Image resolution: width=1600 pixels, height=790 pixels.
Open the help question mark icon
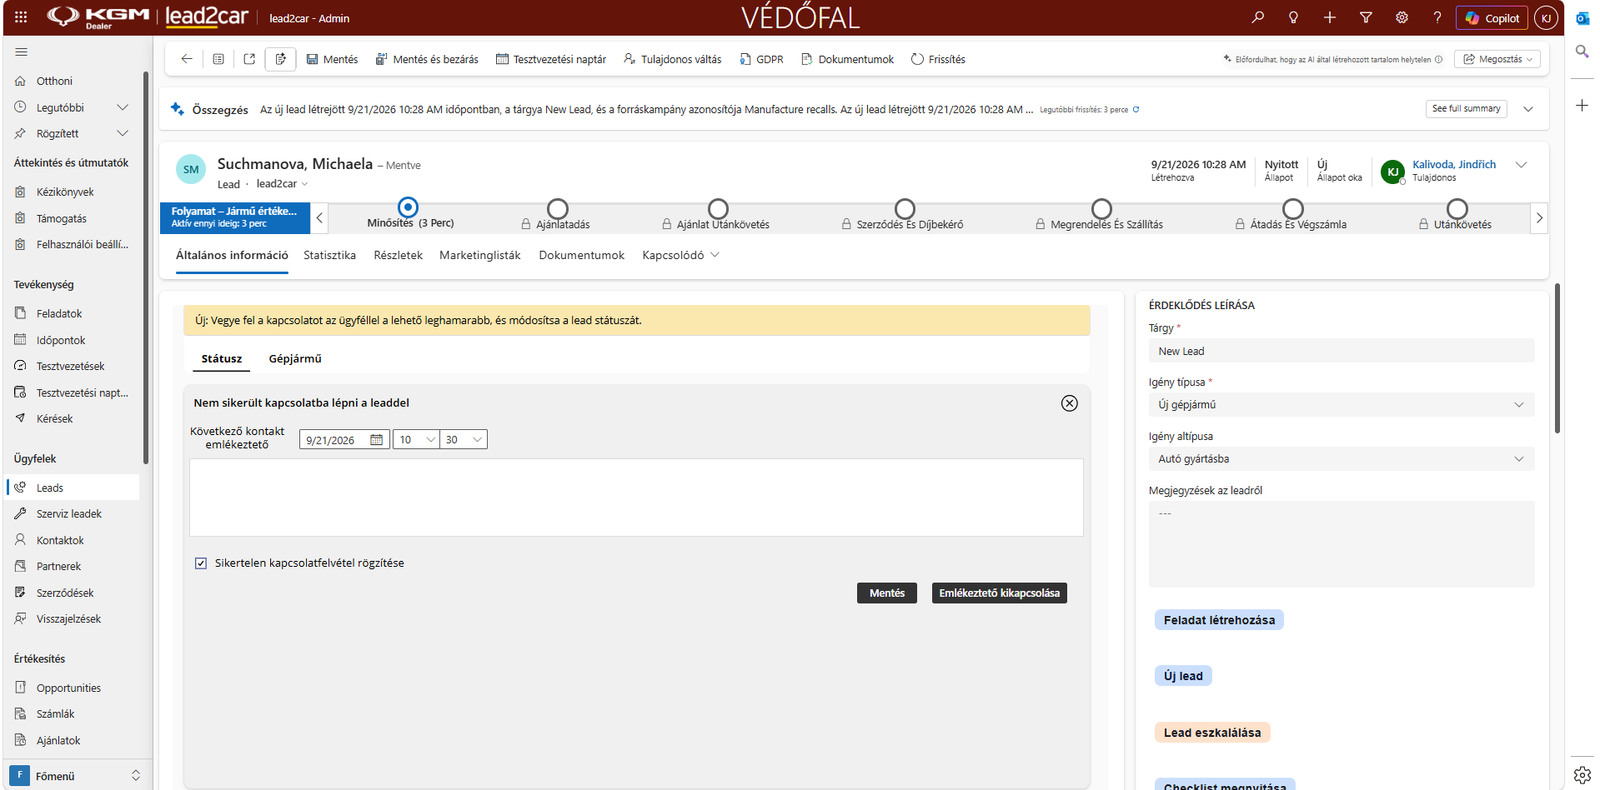(x=1437, y=17)
